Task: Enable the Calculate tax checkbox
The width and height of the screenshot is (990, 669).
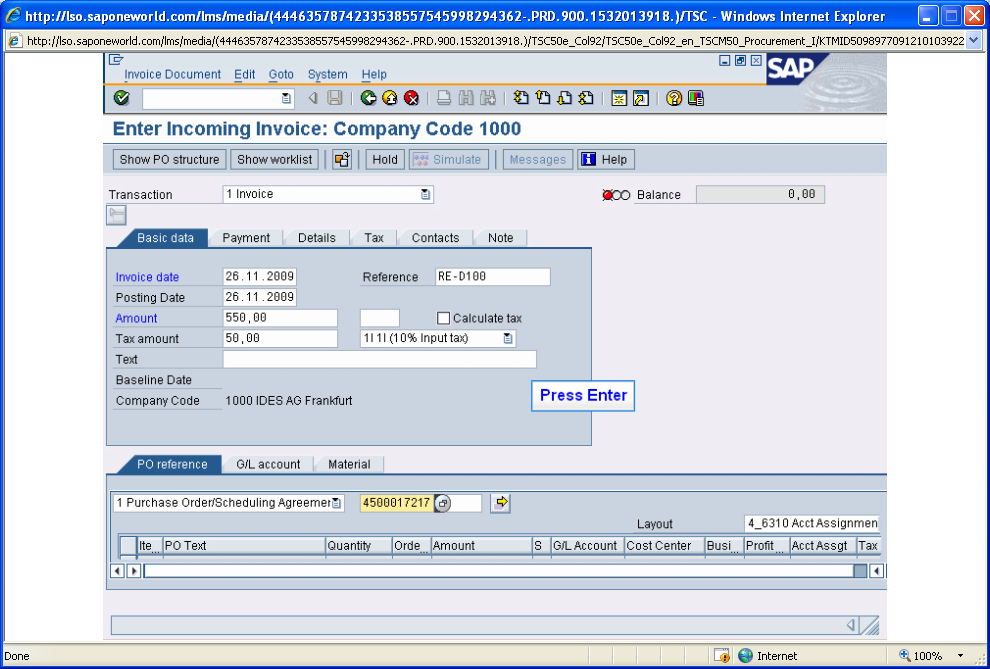Action: point(444,318)
